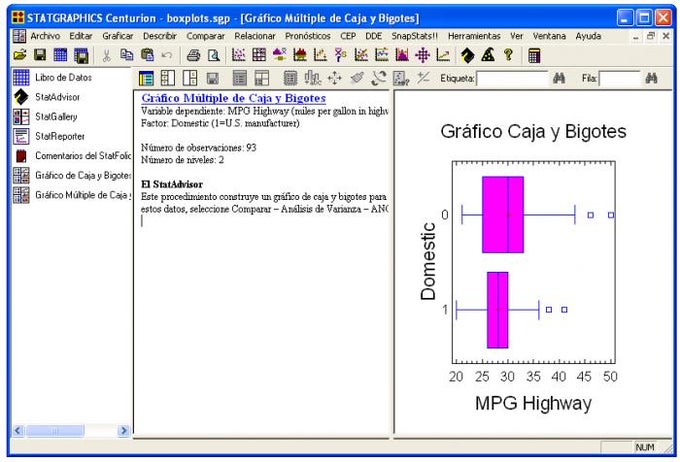The image size is (680, 462).
Task: Click the magenta box for Domestic 0
Action: coord(503,215)
